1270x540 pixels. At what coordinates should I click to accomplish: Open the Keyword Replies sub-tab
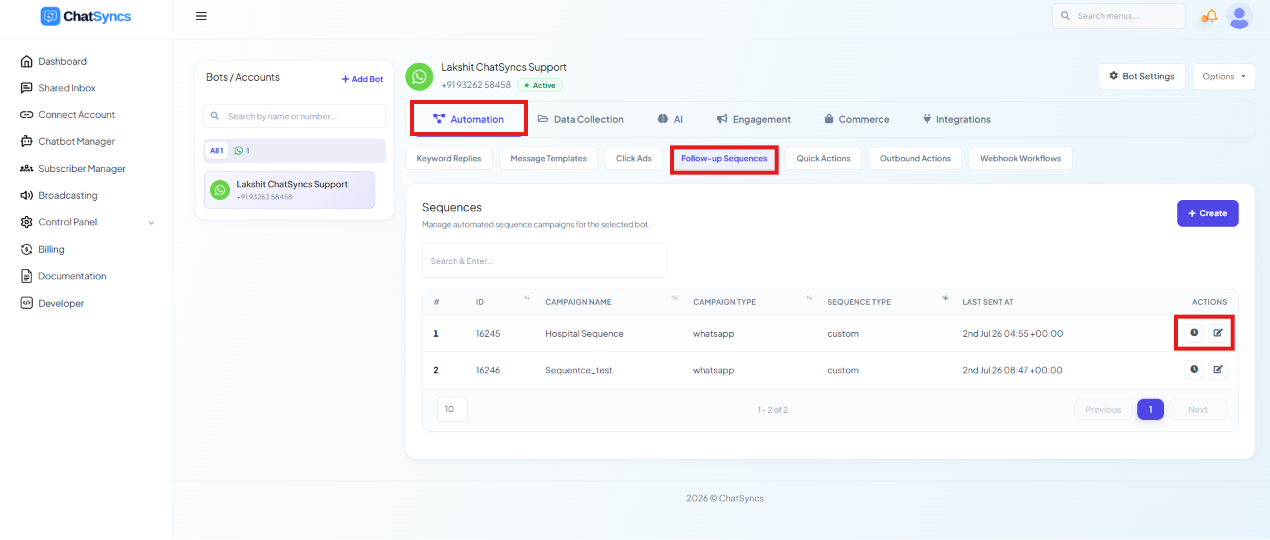tap(449, 158)
